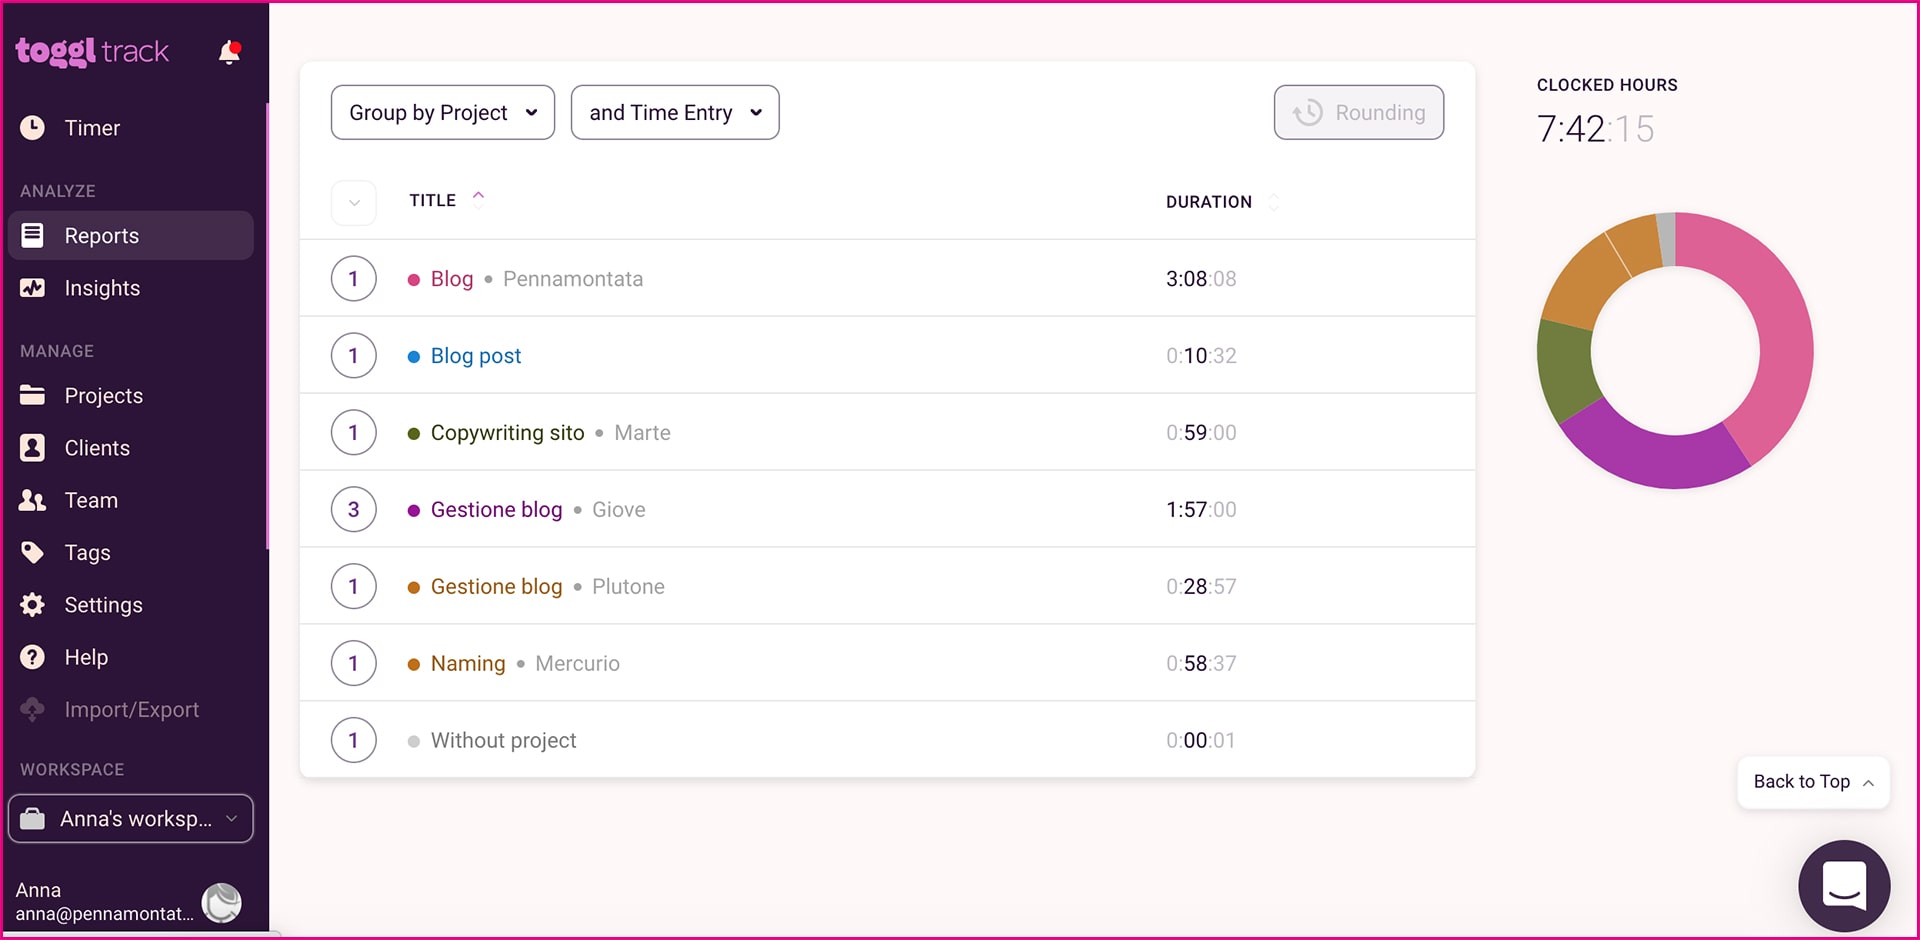Open the Team menu item
Image resolution: width=1920 pixels, height=940 pixels.
[91, 500]
